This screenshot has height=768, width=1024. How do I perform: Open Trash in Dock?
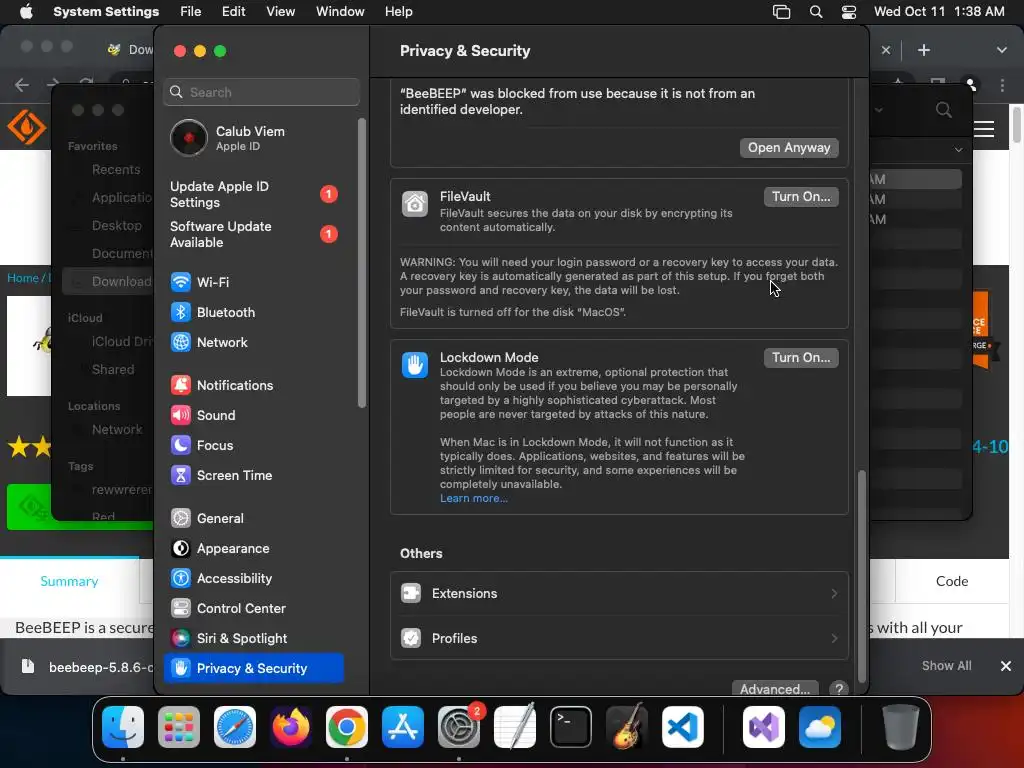pos(901,727)
